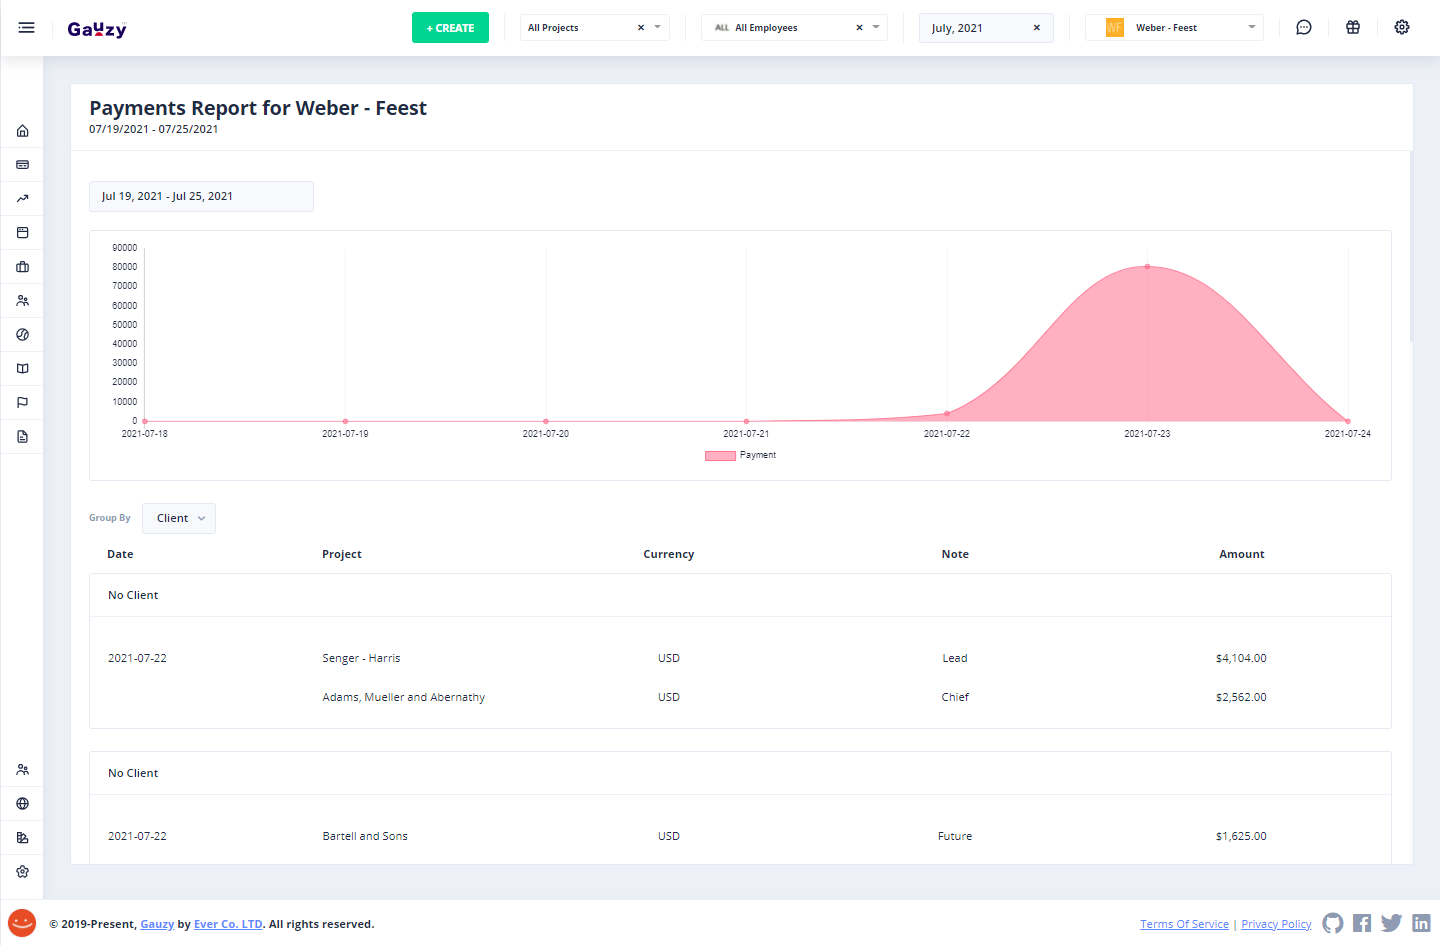Open the briefcase icon in sidebar
Screen dimensions: 1440x945
click(x=22, y=267)
